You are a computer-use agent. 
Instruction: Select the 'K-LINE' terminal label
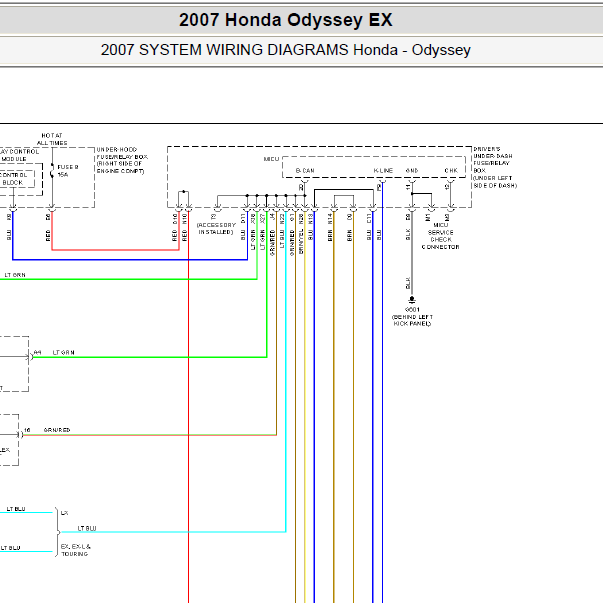383,170
